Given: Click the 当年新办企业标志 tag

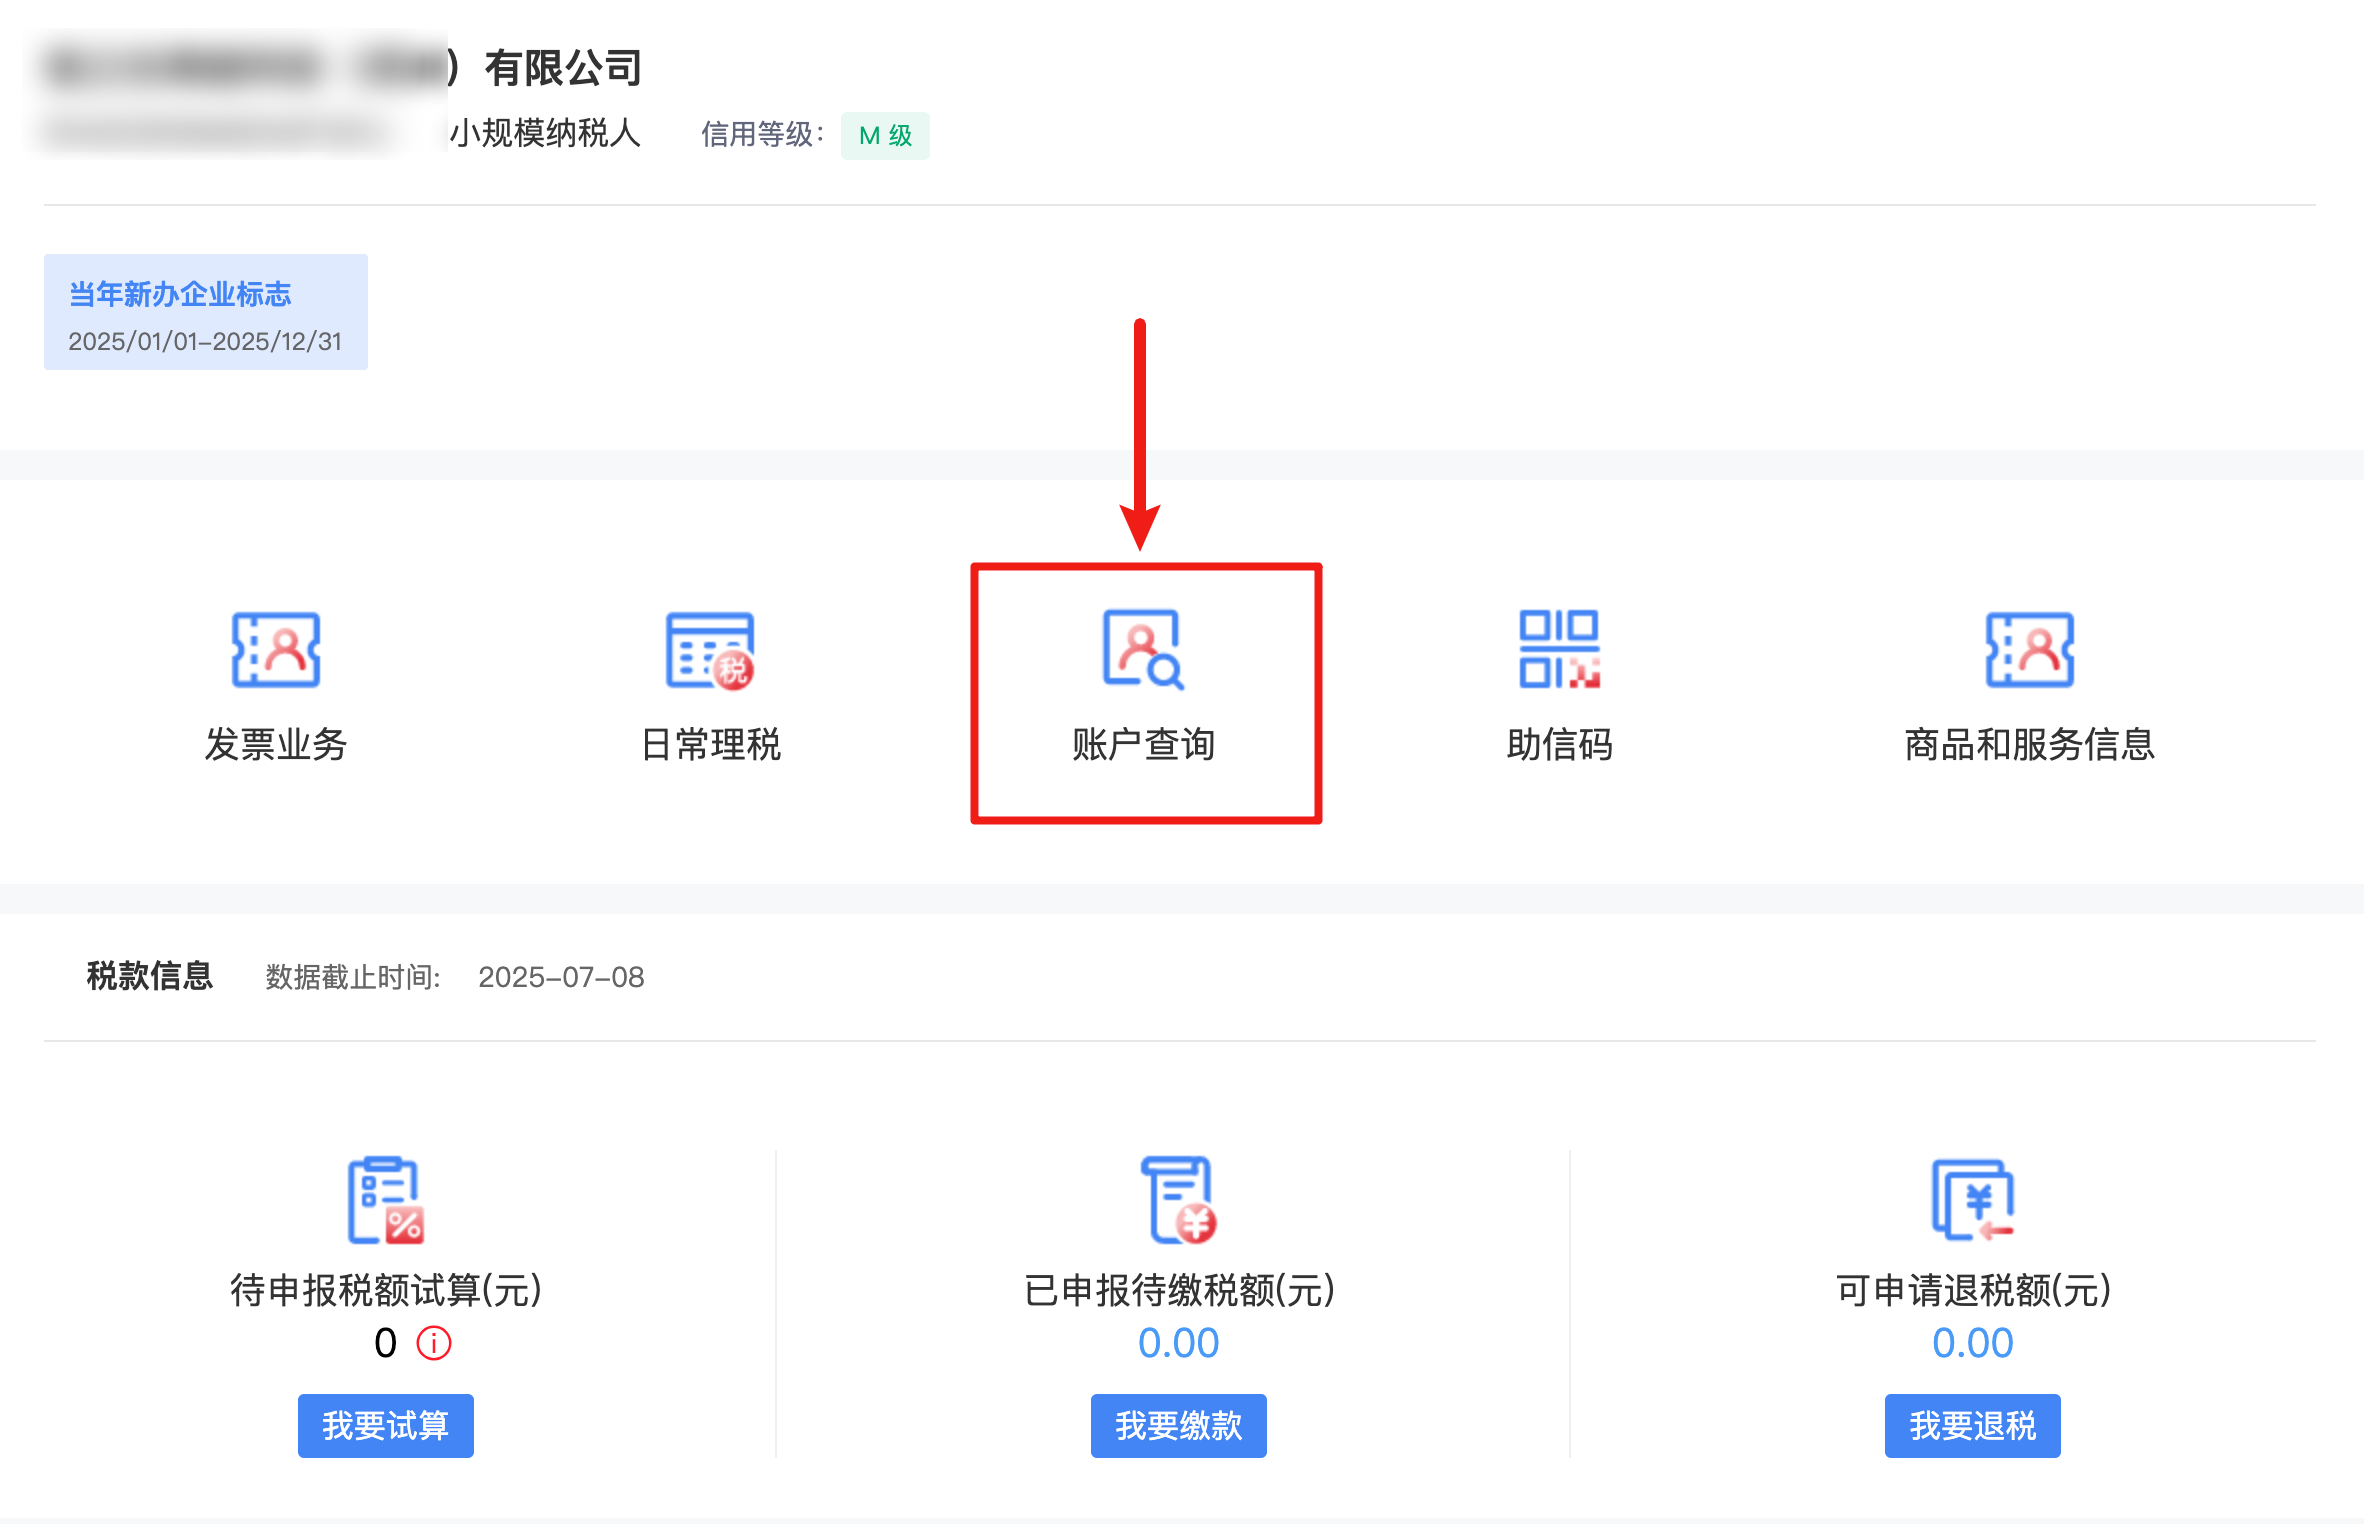Looking at the screenshot, I should 206,312.
